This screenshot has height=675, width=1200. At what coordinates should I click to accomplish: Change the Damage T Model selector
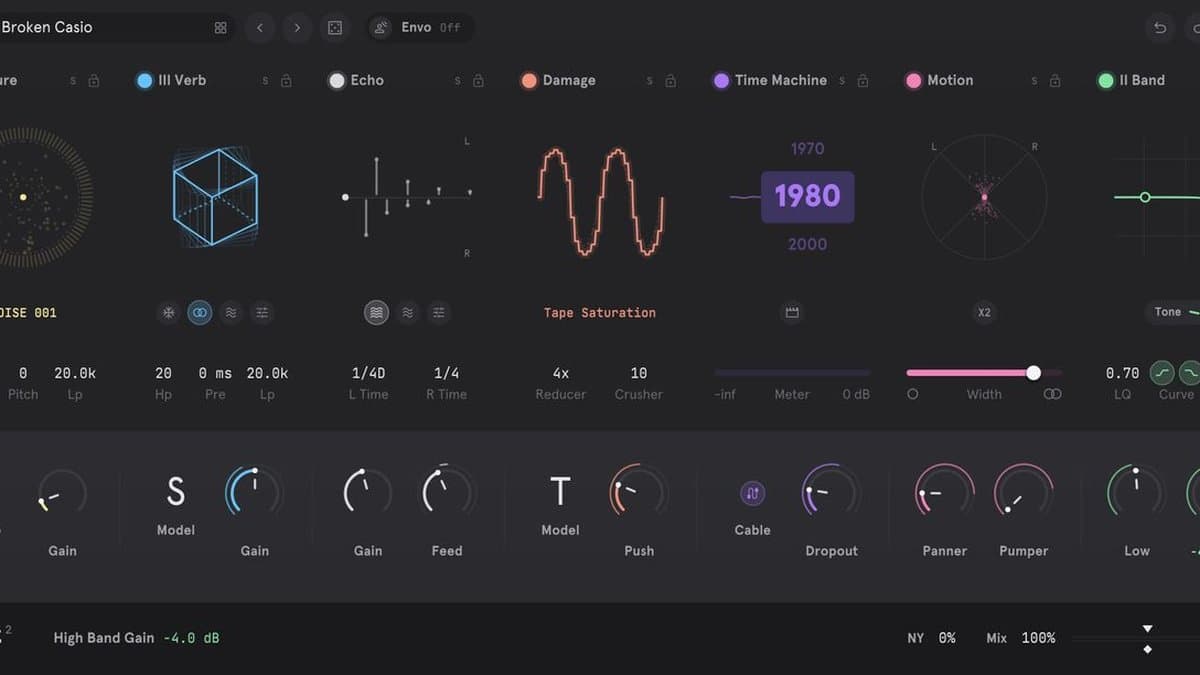coord(560,492)
